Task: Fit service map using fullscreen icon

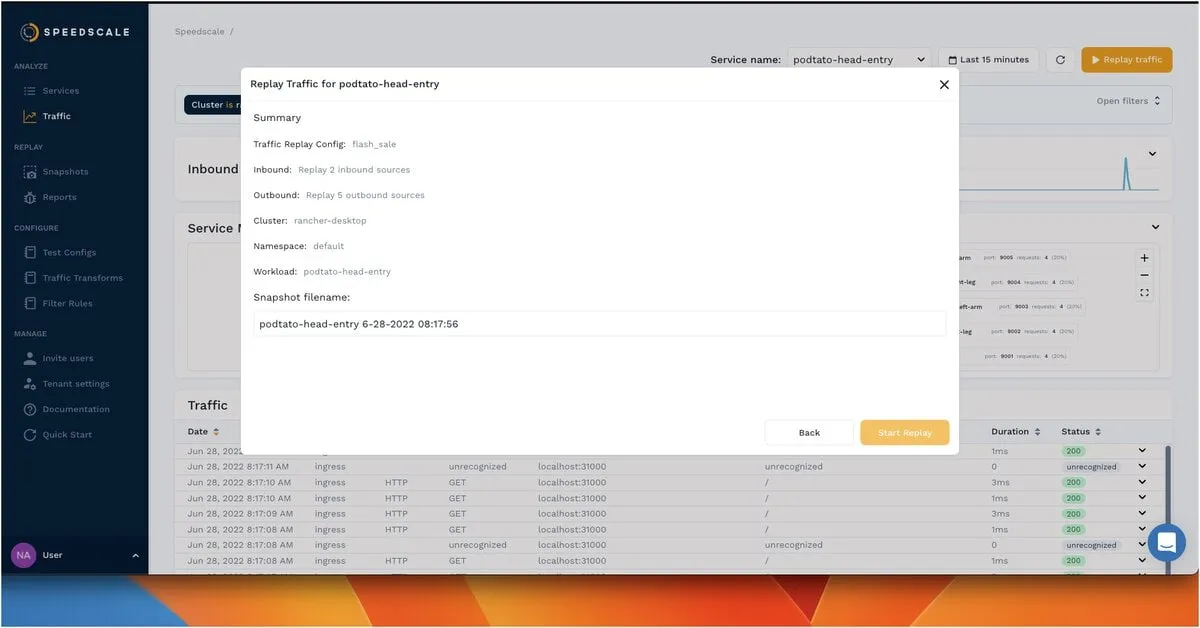Action: [1143, 292]
